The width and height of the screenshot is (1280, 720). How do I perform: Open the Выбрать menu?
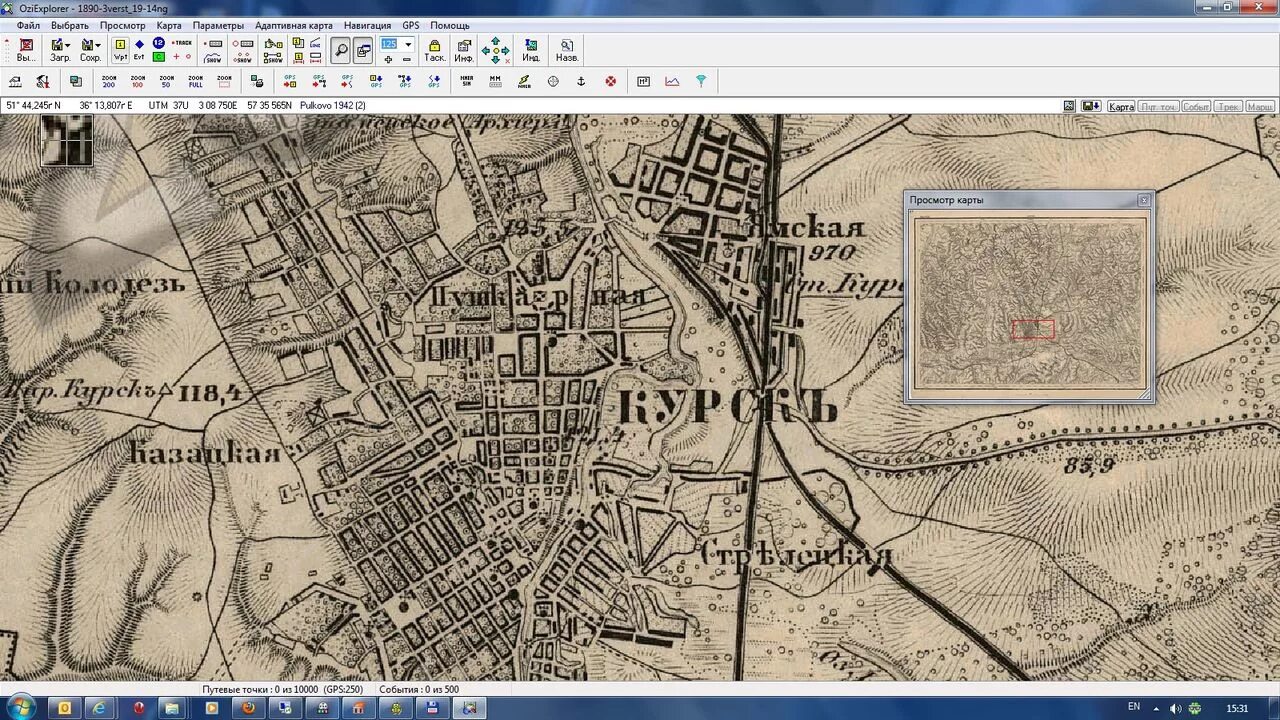tap(70, 25)
